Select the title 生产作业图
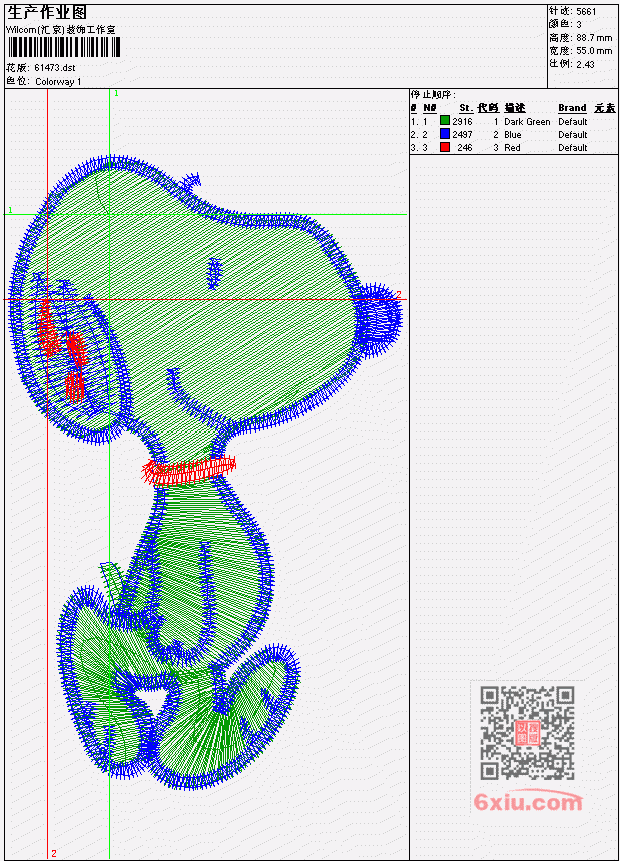 47,12
